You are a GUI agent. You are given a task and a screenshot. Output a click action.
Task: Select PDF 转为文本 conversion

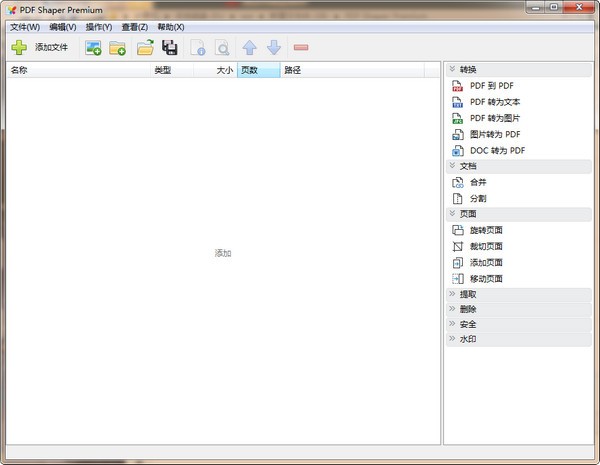point(494,102)
